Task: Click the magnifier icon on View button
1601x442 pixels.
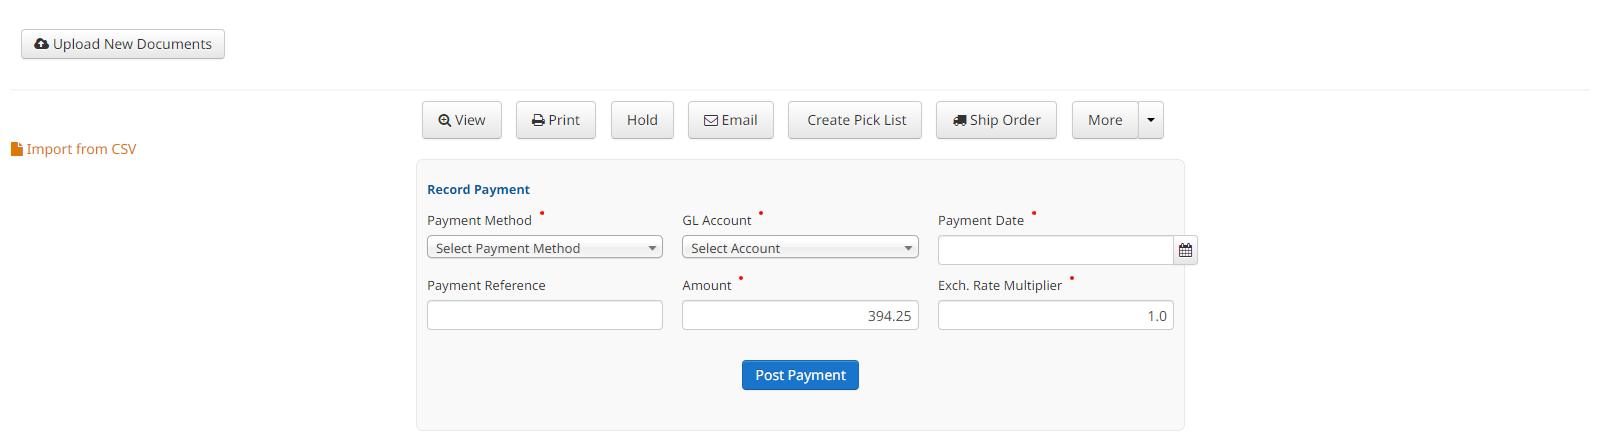Action: (445, 120)
